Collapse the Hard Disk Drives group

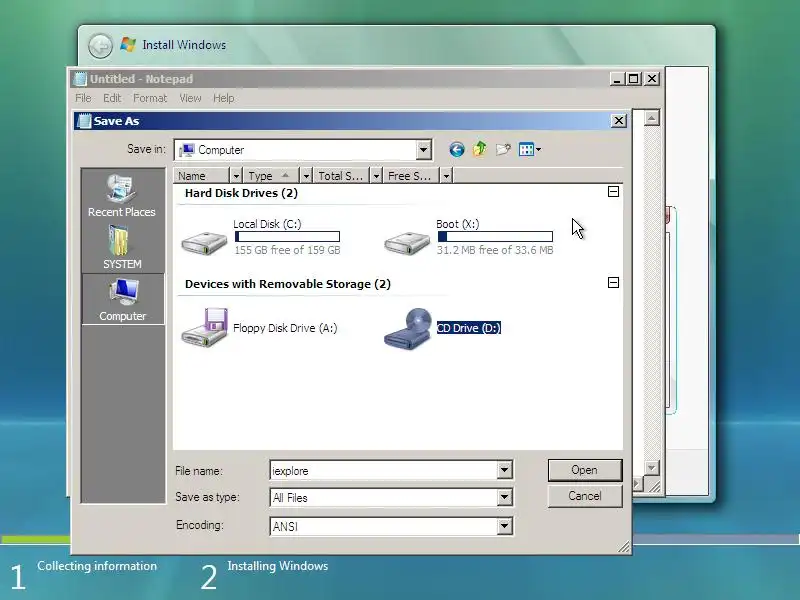tap(614, 192)
